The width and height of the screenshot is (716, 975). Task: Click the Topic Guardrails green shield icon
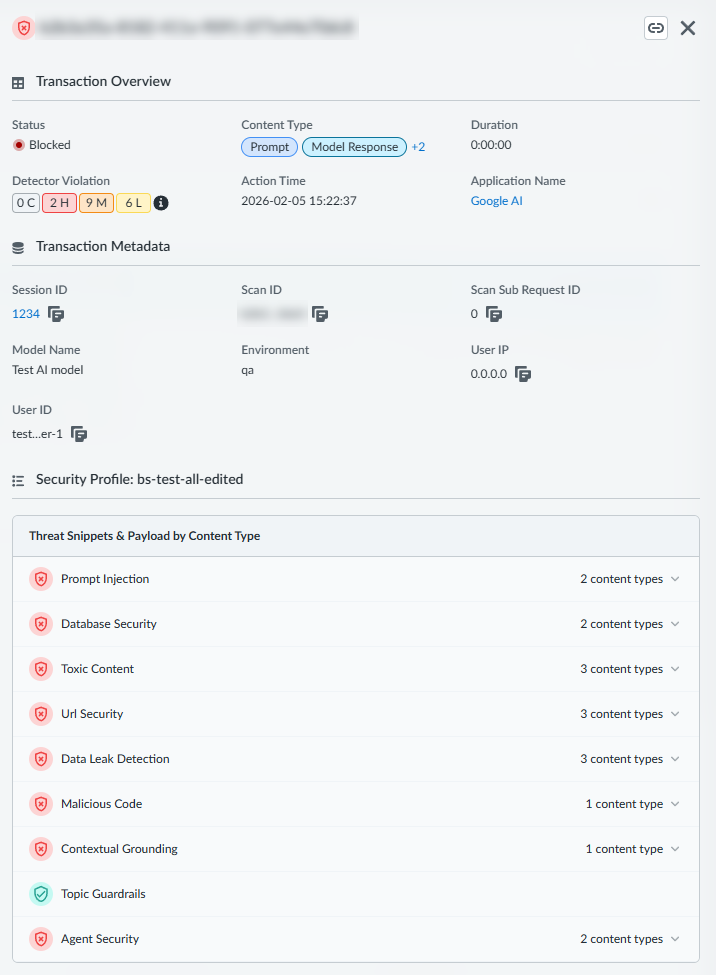(x=41, y=894)
